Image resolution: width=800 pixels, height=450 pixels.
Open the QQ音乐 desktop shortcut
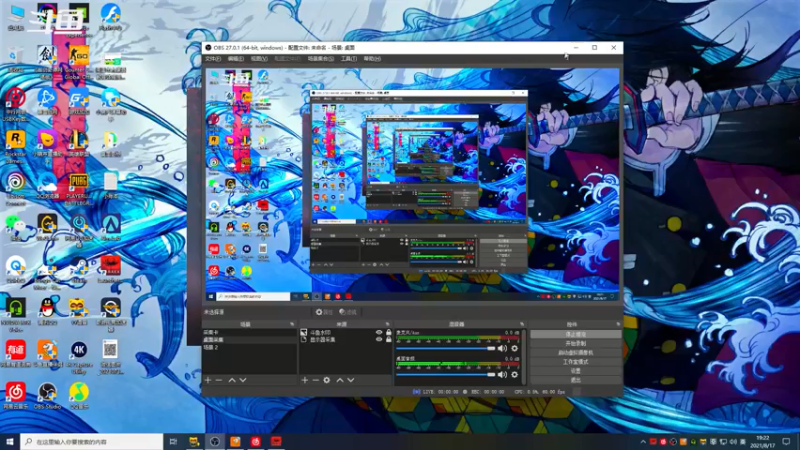click(79, 396)
